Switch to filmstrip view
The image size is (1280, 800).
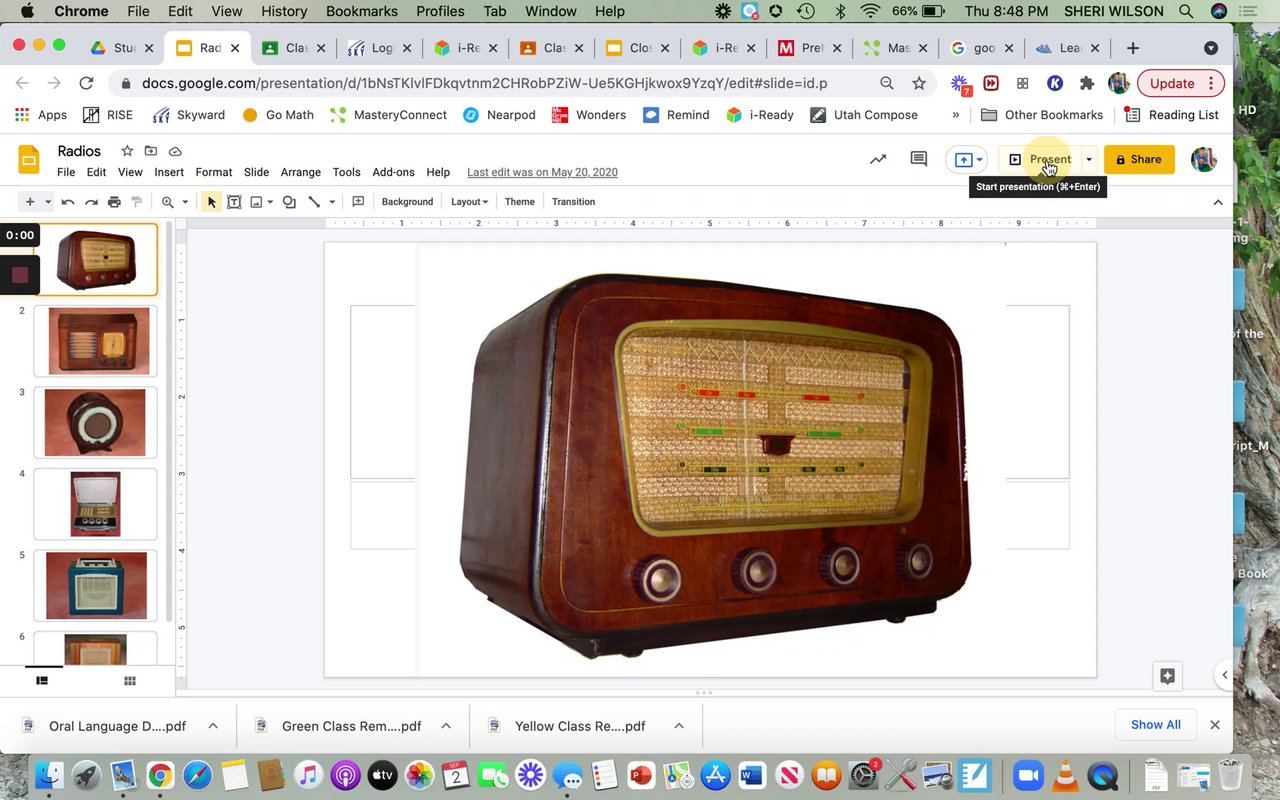coord(42,681)
